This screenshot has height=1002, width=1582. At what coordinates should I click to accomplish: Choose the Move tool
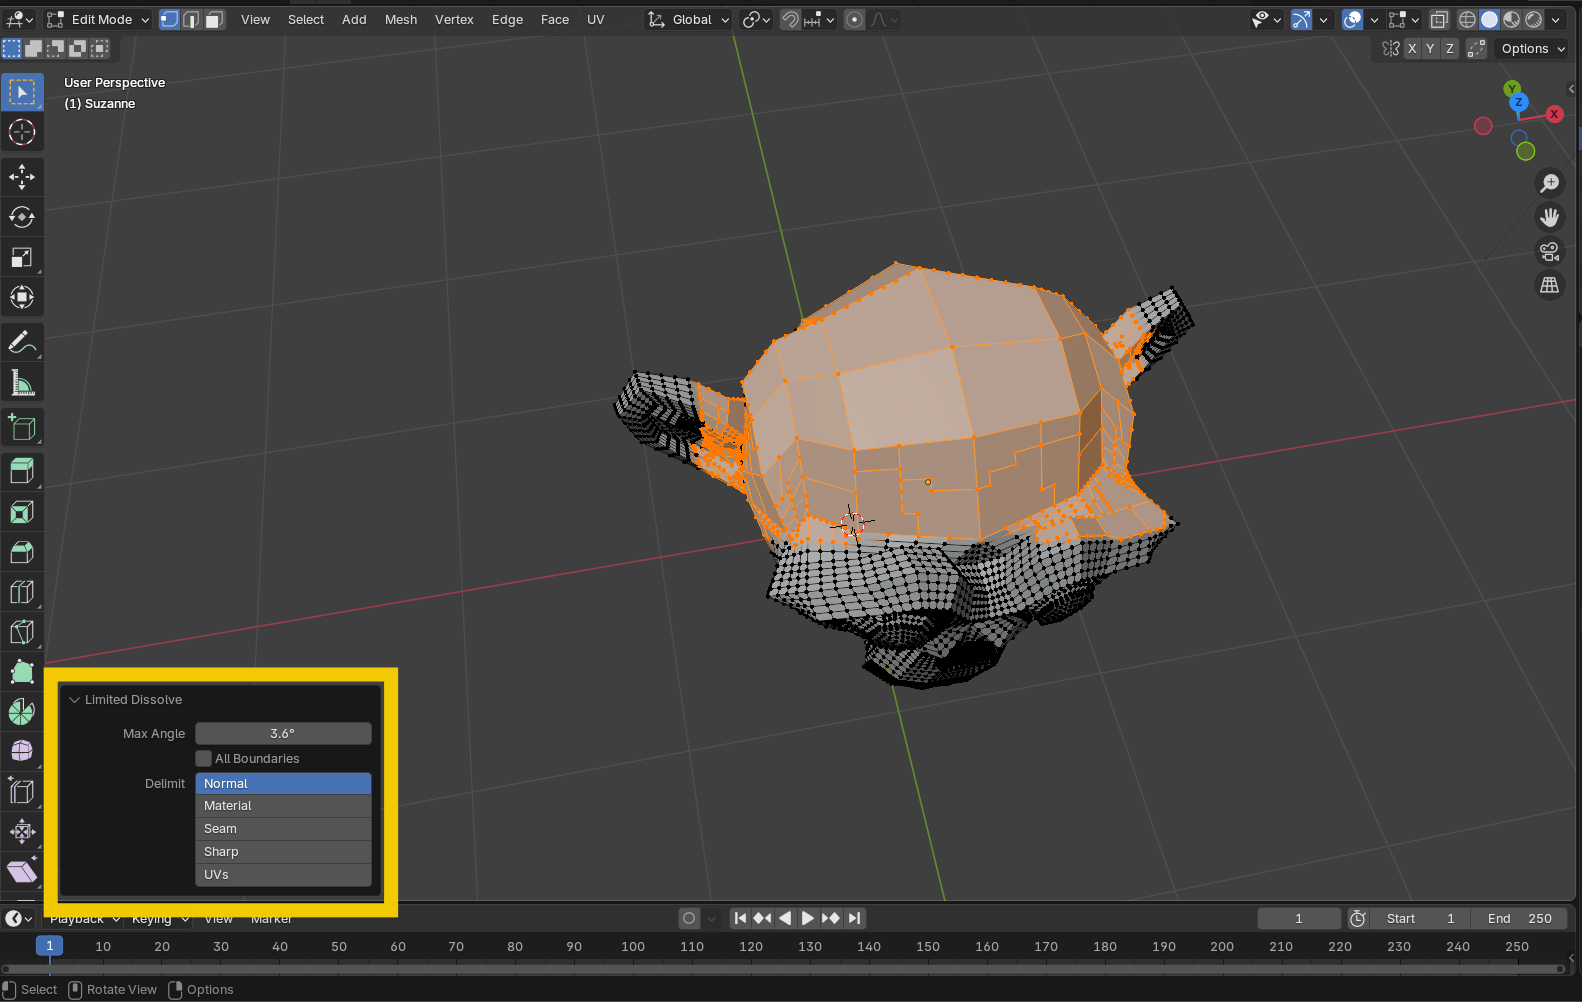22,177
